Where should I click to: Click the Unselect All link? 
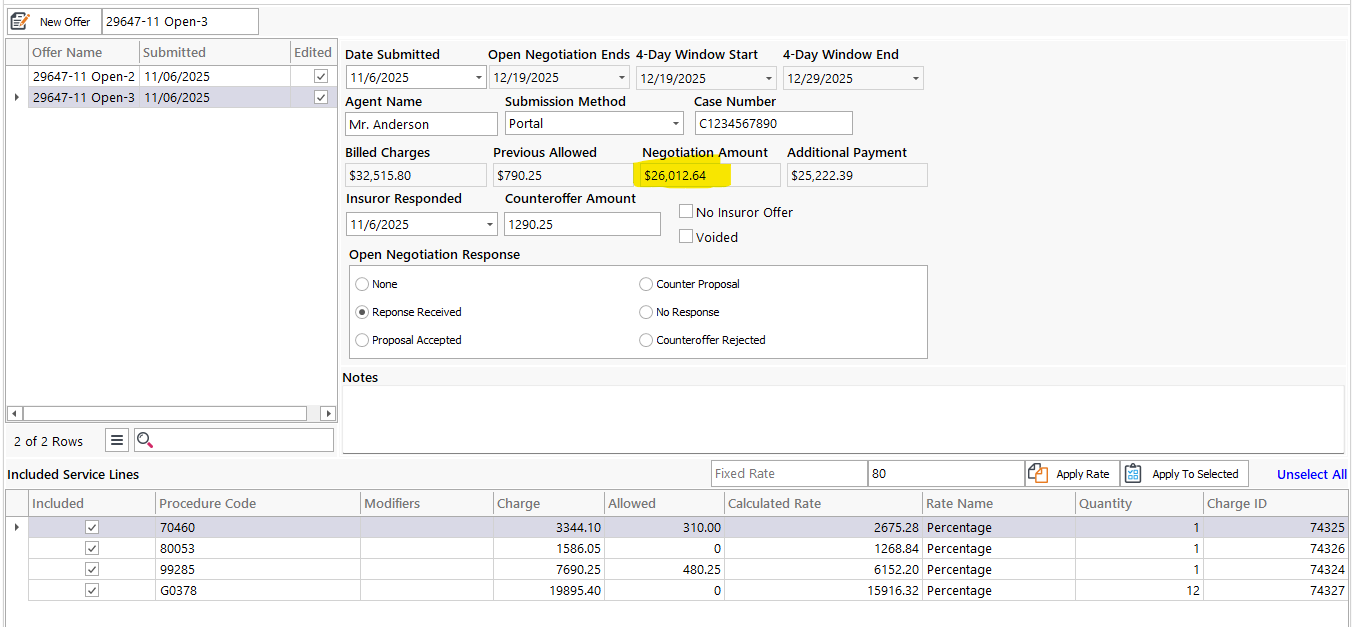[1311, 474]
